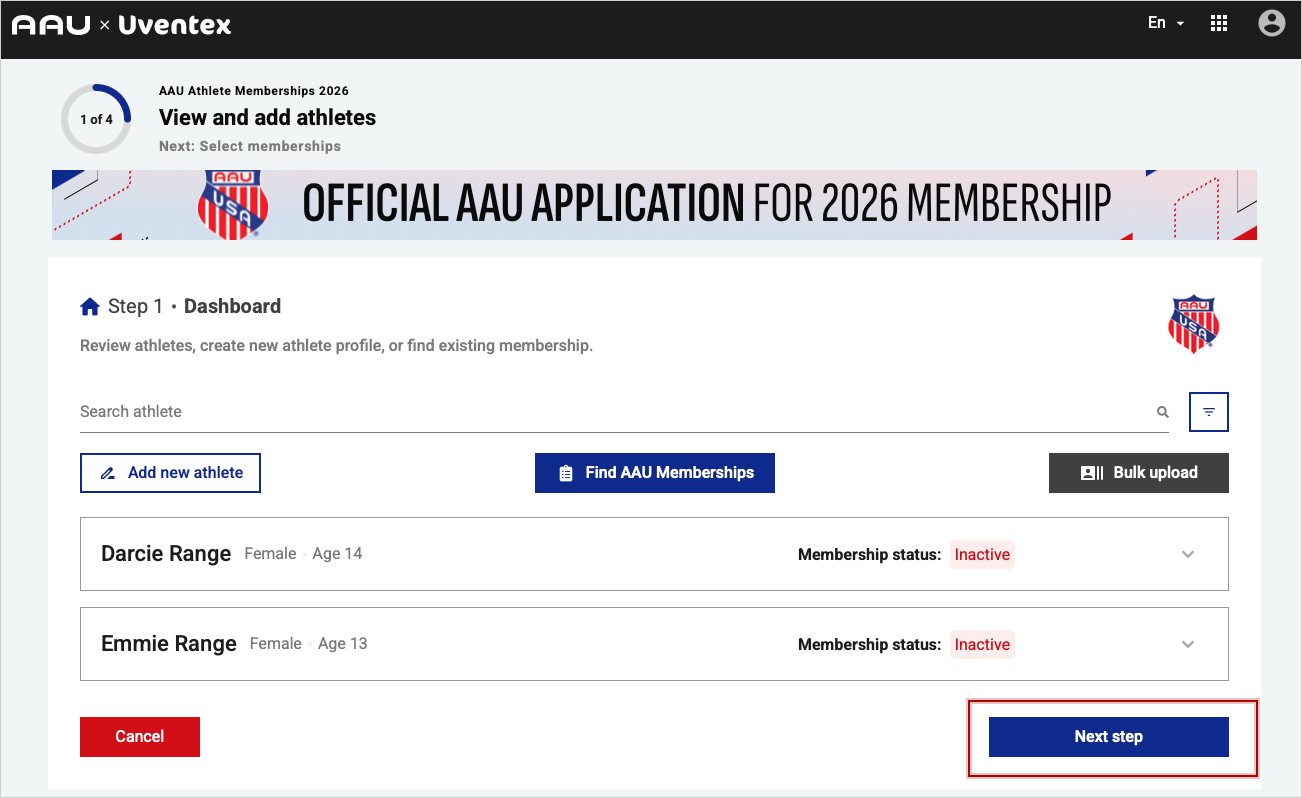Select the Darcie Range name text

coord(166,554)
